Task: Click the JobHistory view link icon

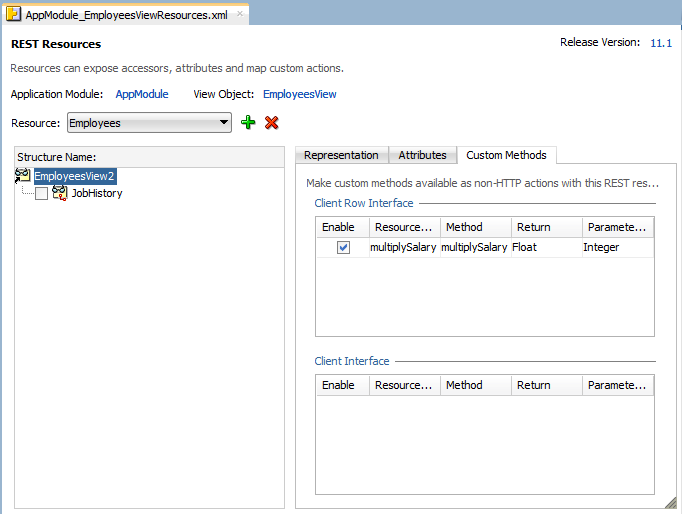Action: coord(60,193)
